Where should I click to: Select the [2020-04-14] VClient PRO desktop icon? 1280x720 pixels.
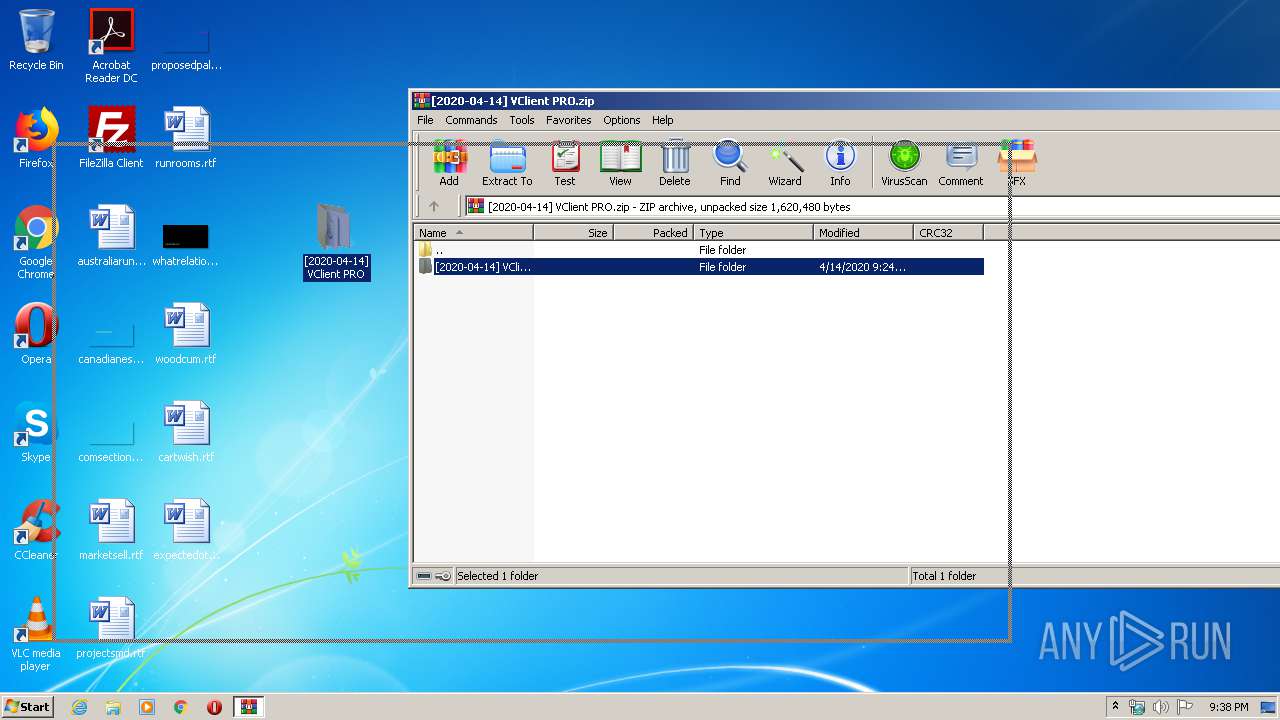pos(337,241)
